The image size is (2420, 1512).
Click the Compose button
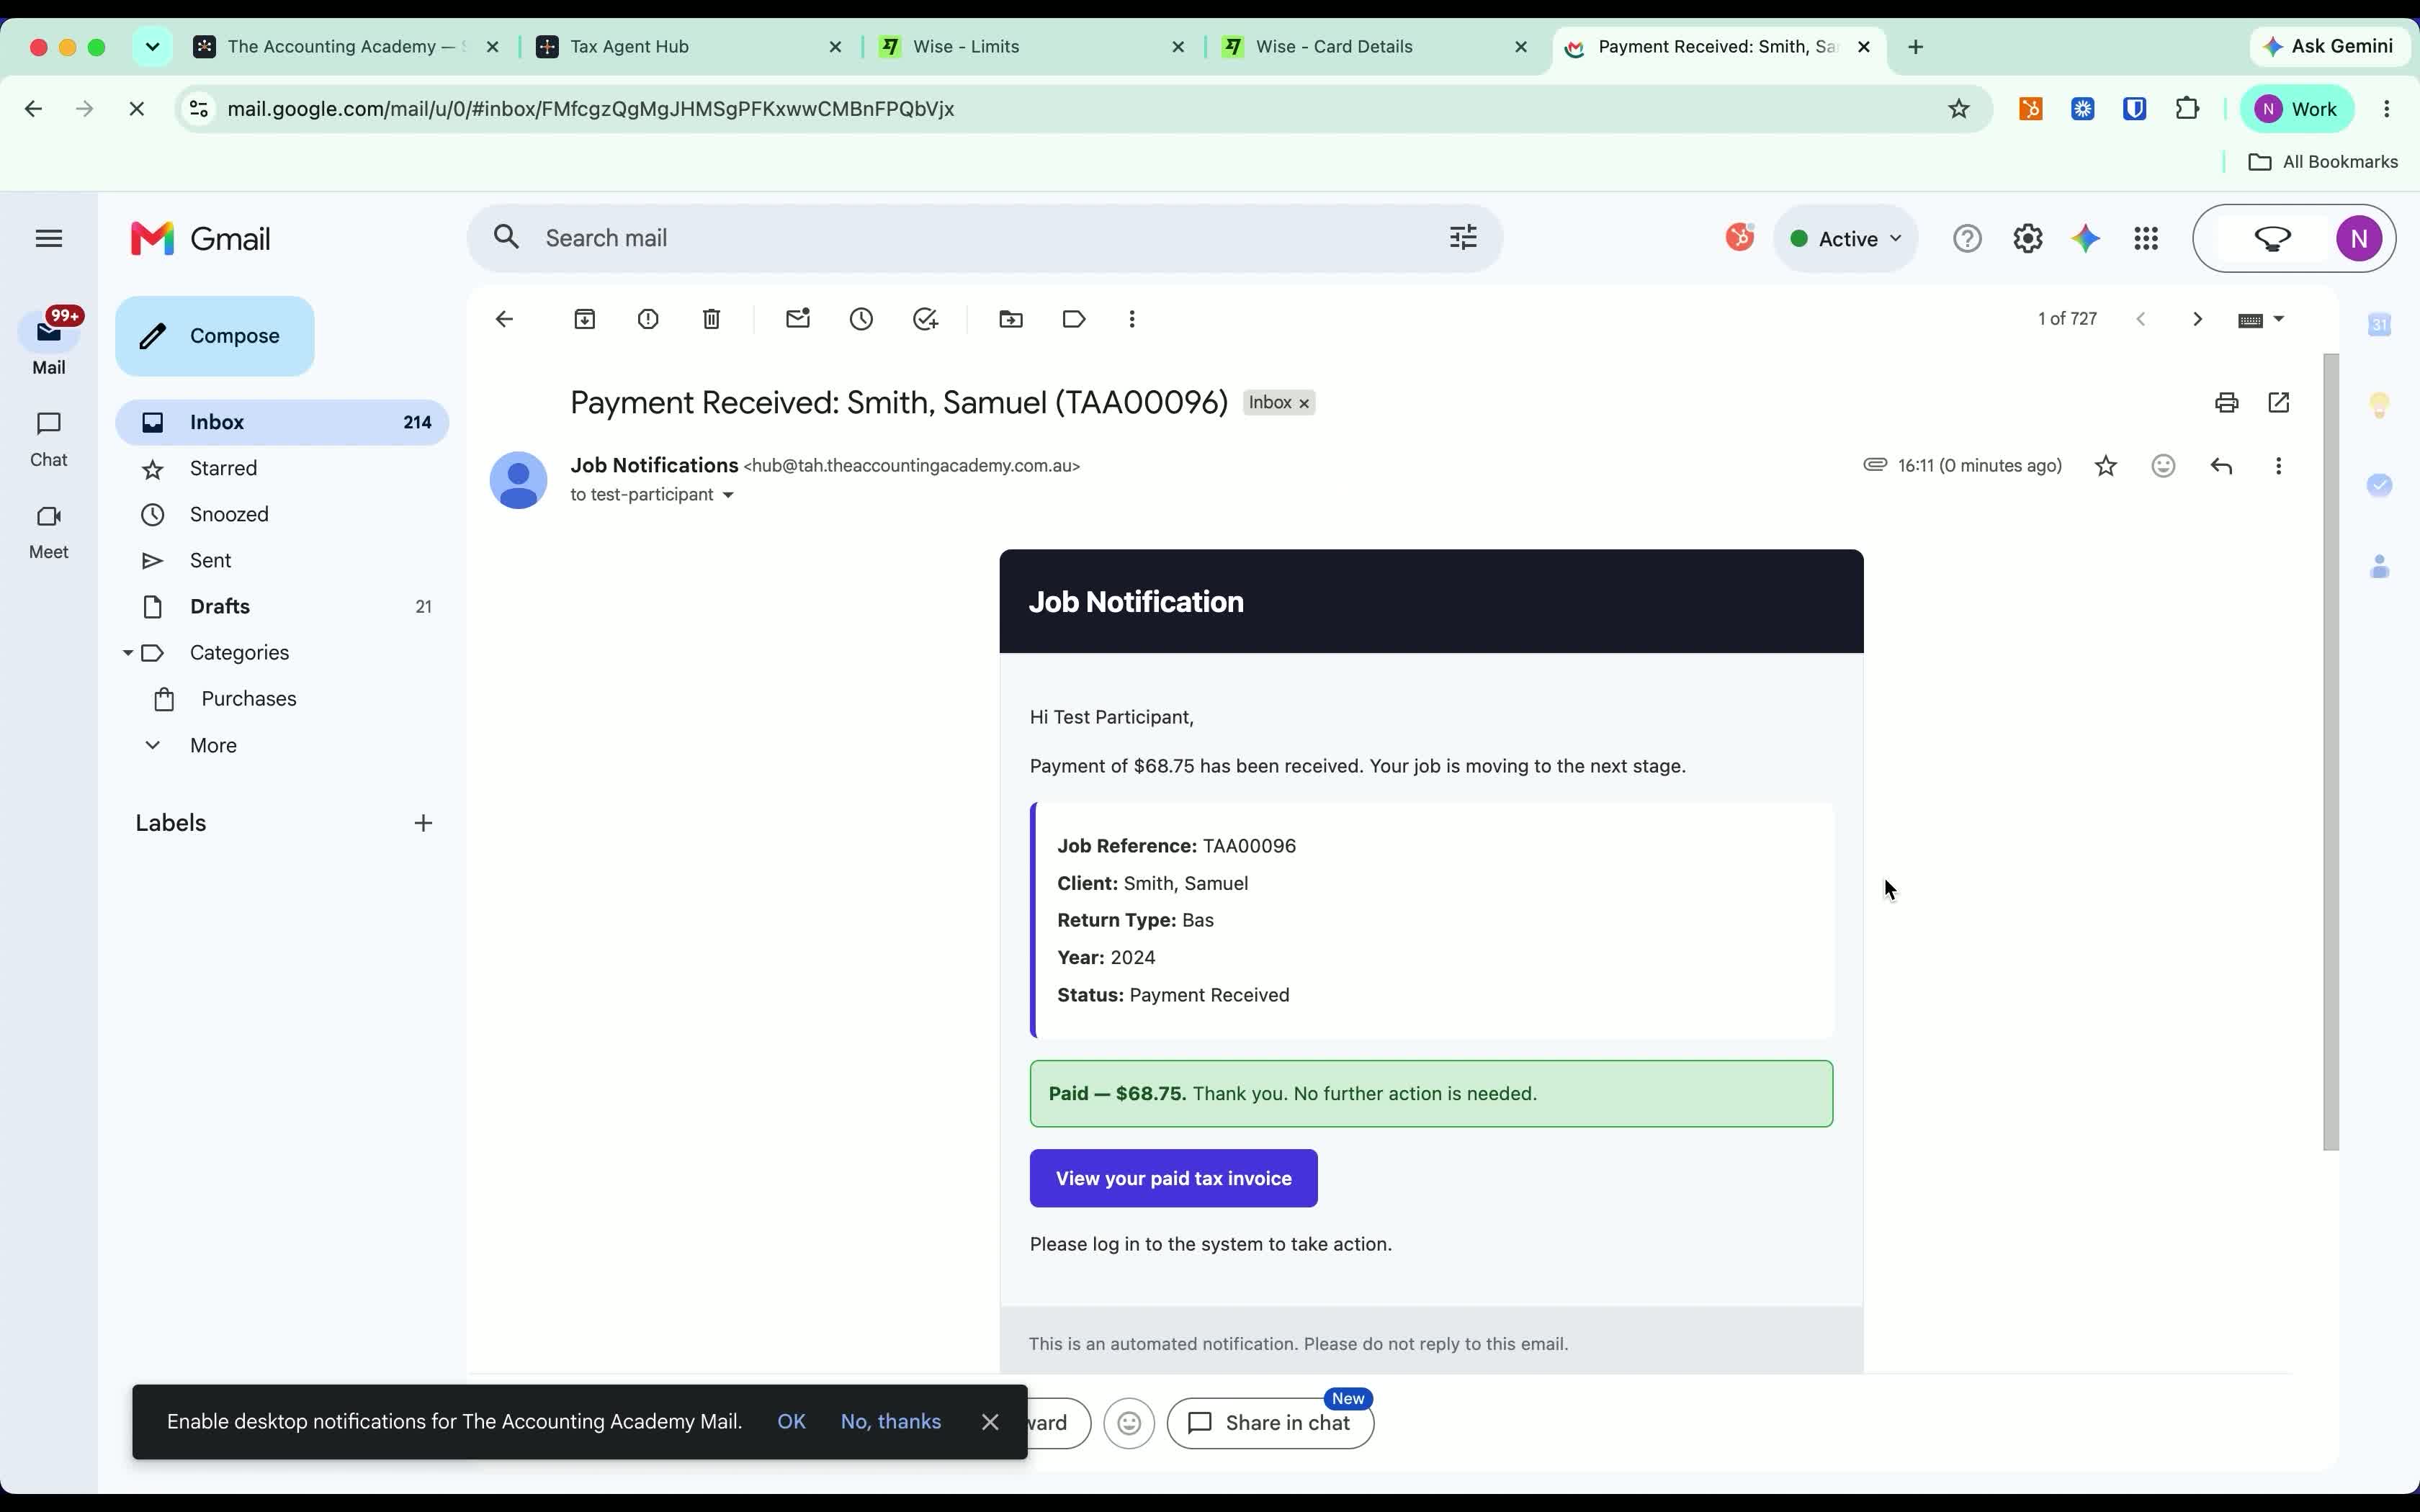pyautogui.click(x=214, y=336)
